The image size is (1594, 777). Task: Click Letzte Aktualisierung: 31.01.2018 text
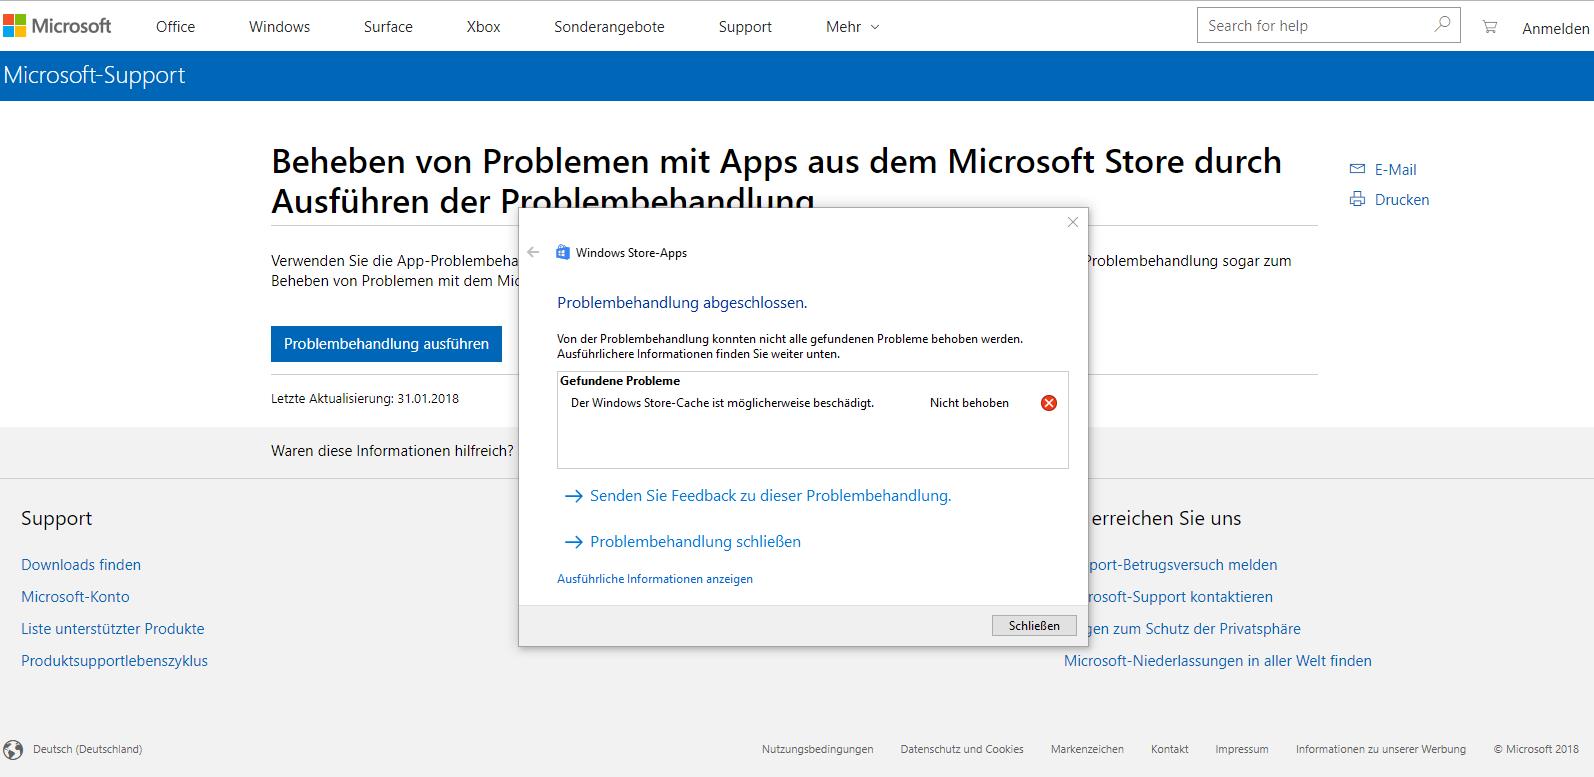pyautogui.click(x=365, y=398)
